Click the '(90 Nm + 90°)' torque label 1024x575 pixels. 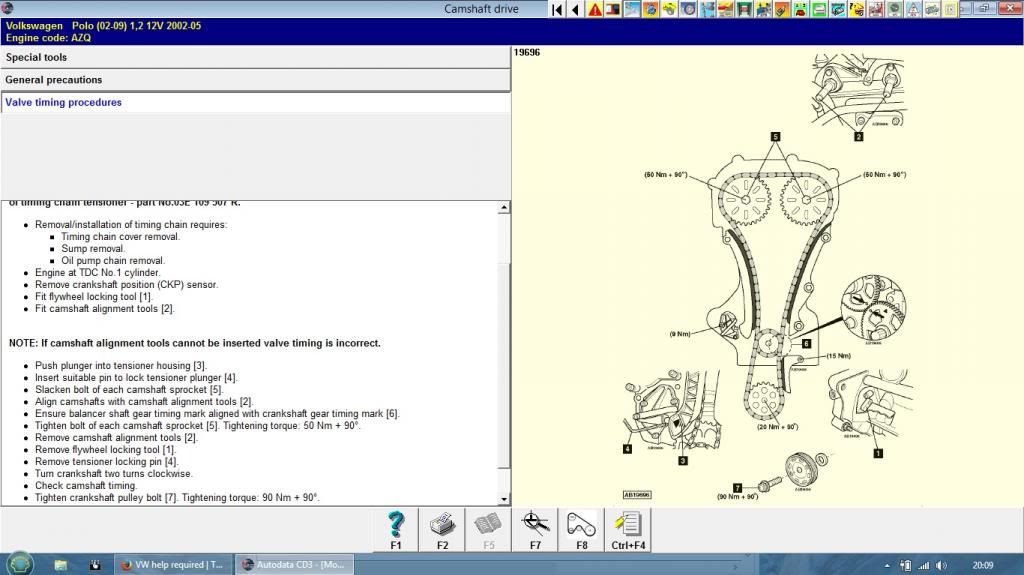[737, 497]
